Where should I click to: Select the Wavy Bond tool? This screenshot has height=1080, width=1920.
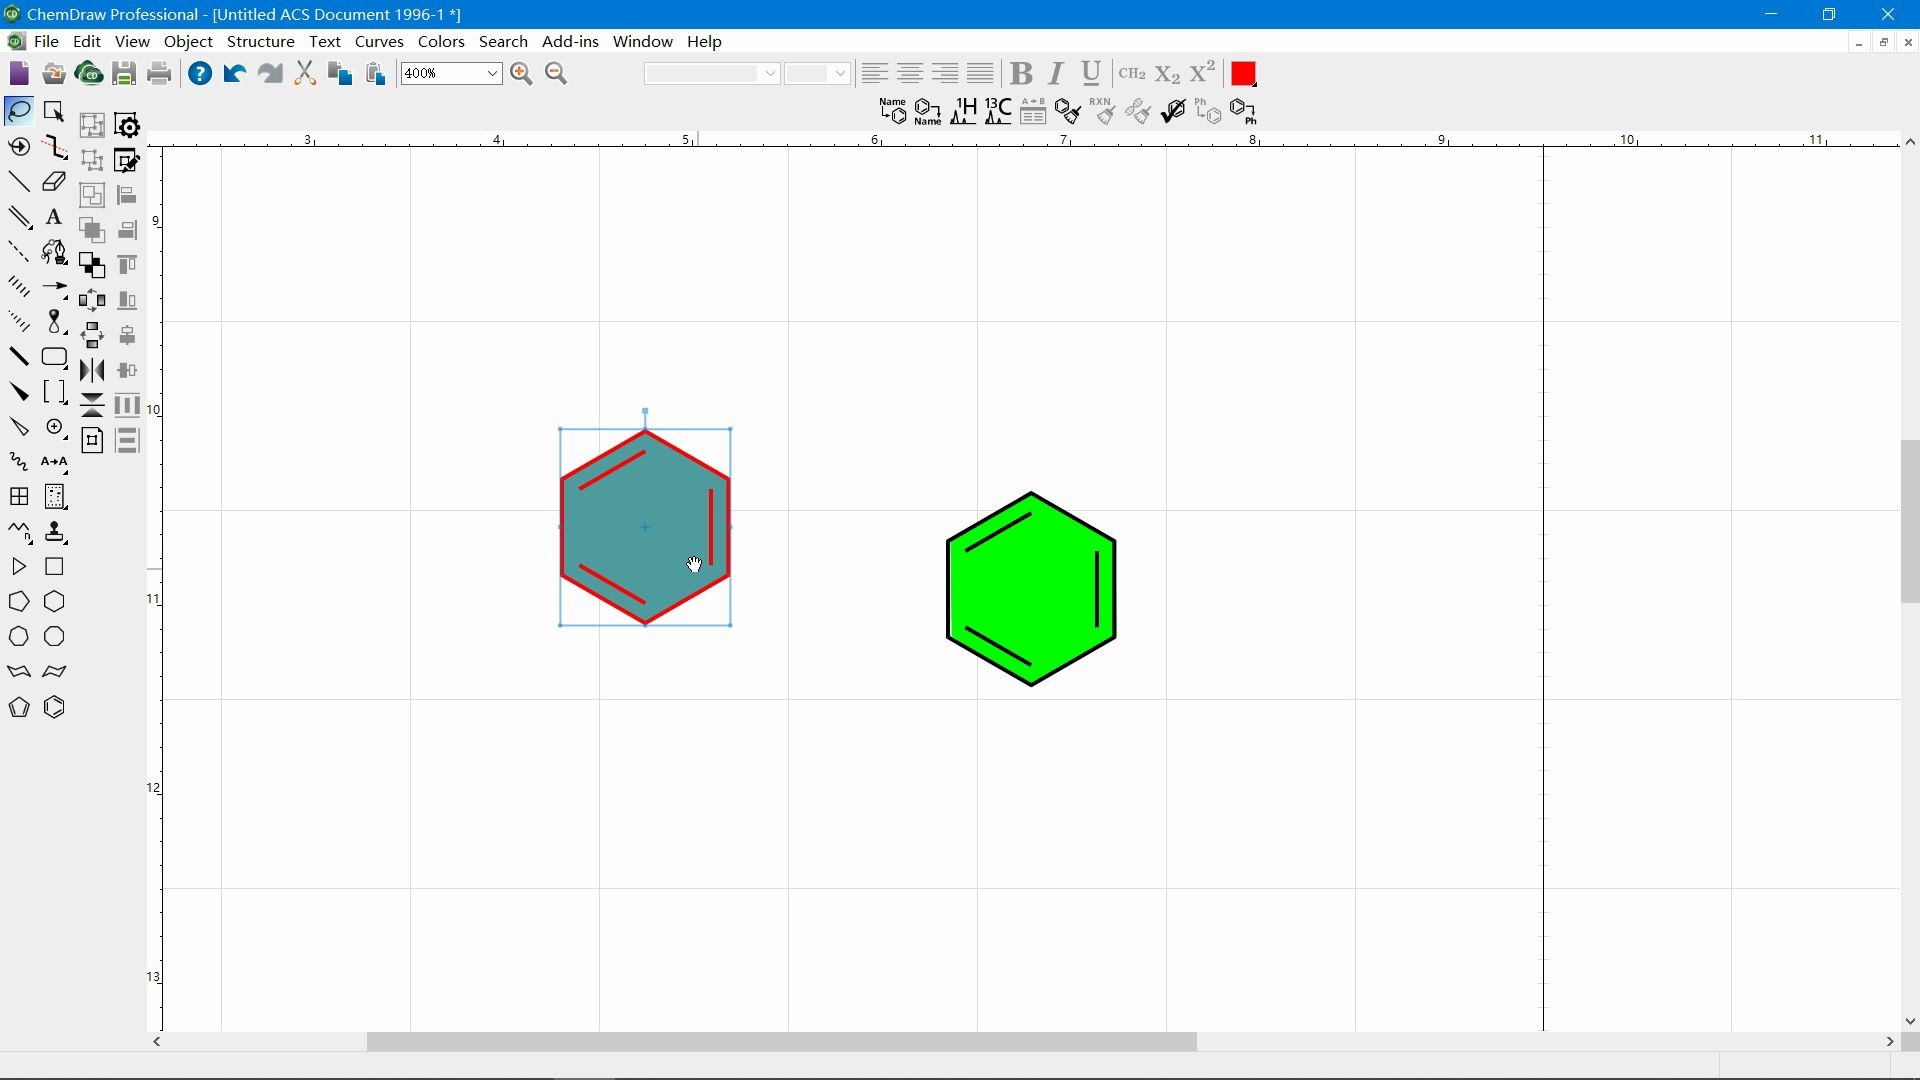(19, 462)
